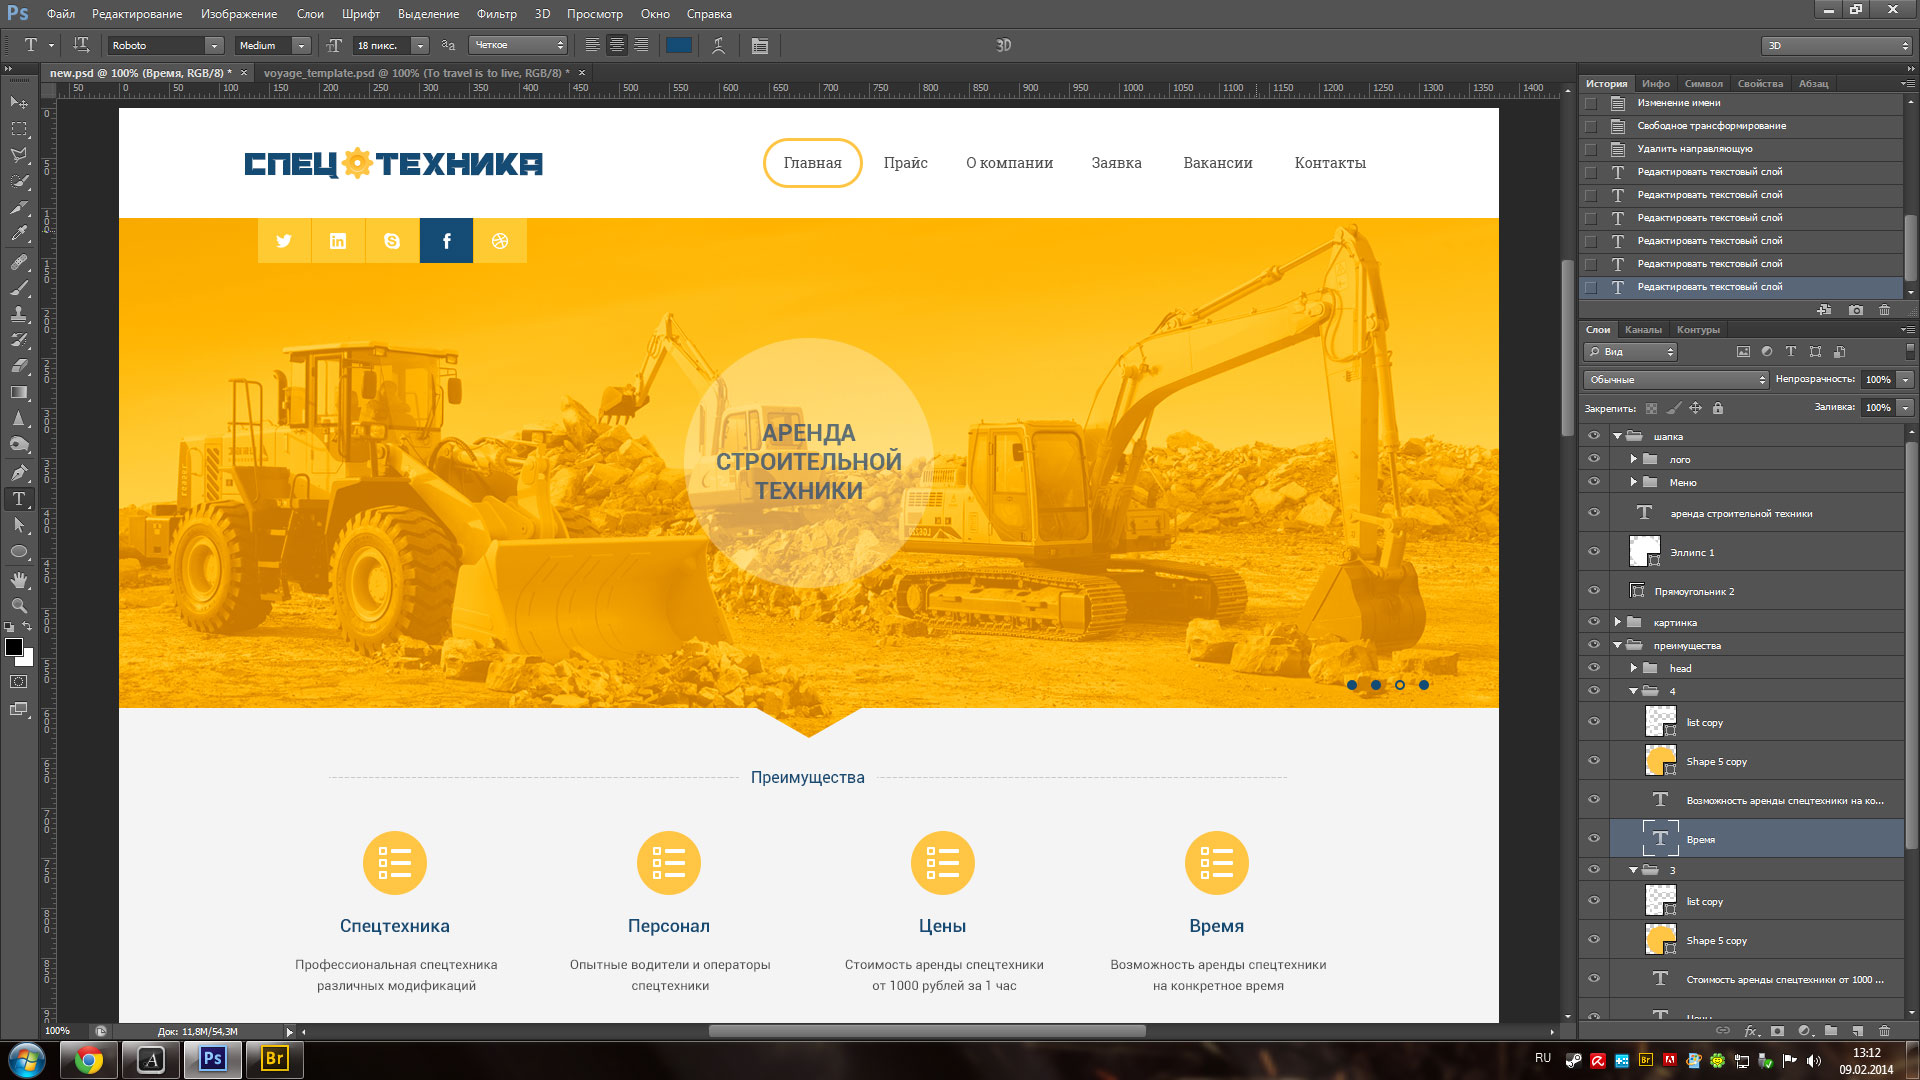Hide the Эллипс 1 layer
1920x1080 pixels.
[x=1594, y=552]
